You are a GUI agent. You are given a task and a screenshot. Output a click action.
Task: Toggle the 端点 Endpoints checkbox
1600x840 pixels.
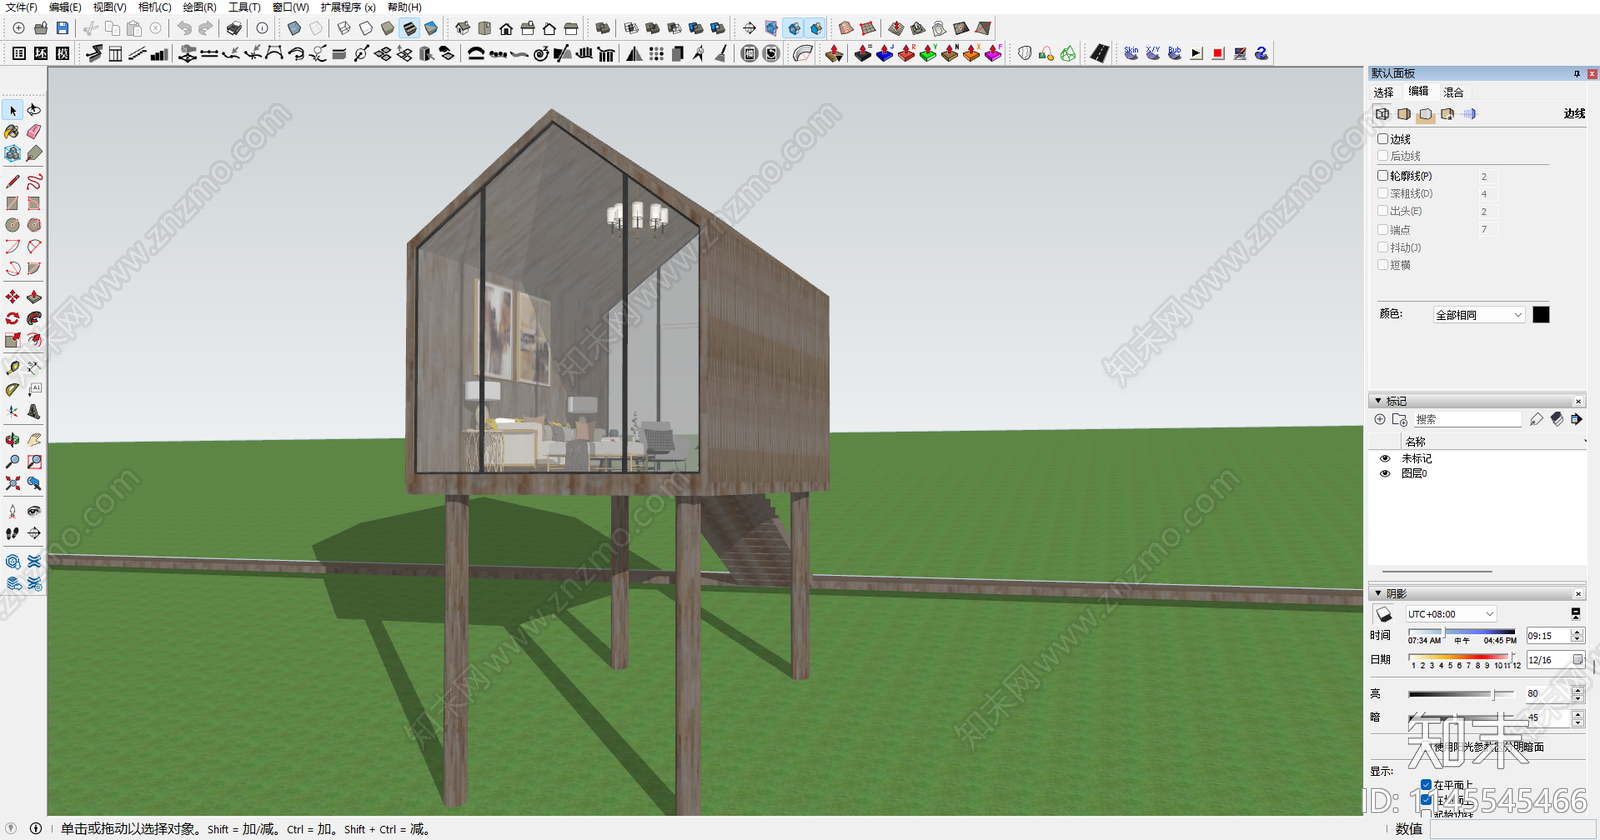coord(1383,229)
